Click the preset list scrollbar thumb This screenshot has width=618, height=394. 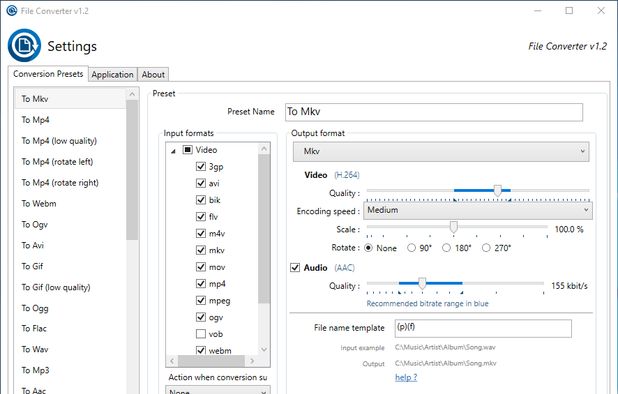(x=132, y=170)
